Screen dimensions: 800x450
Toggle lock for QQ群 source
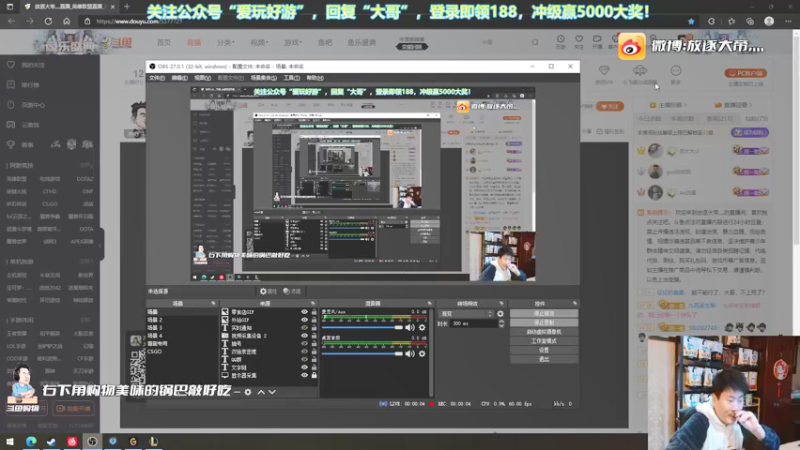pyautogui.click(x=314, y=359)
